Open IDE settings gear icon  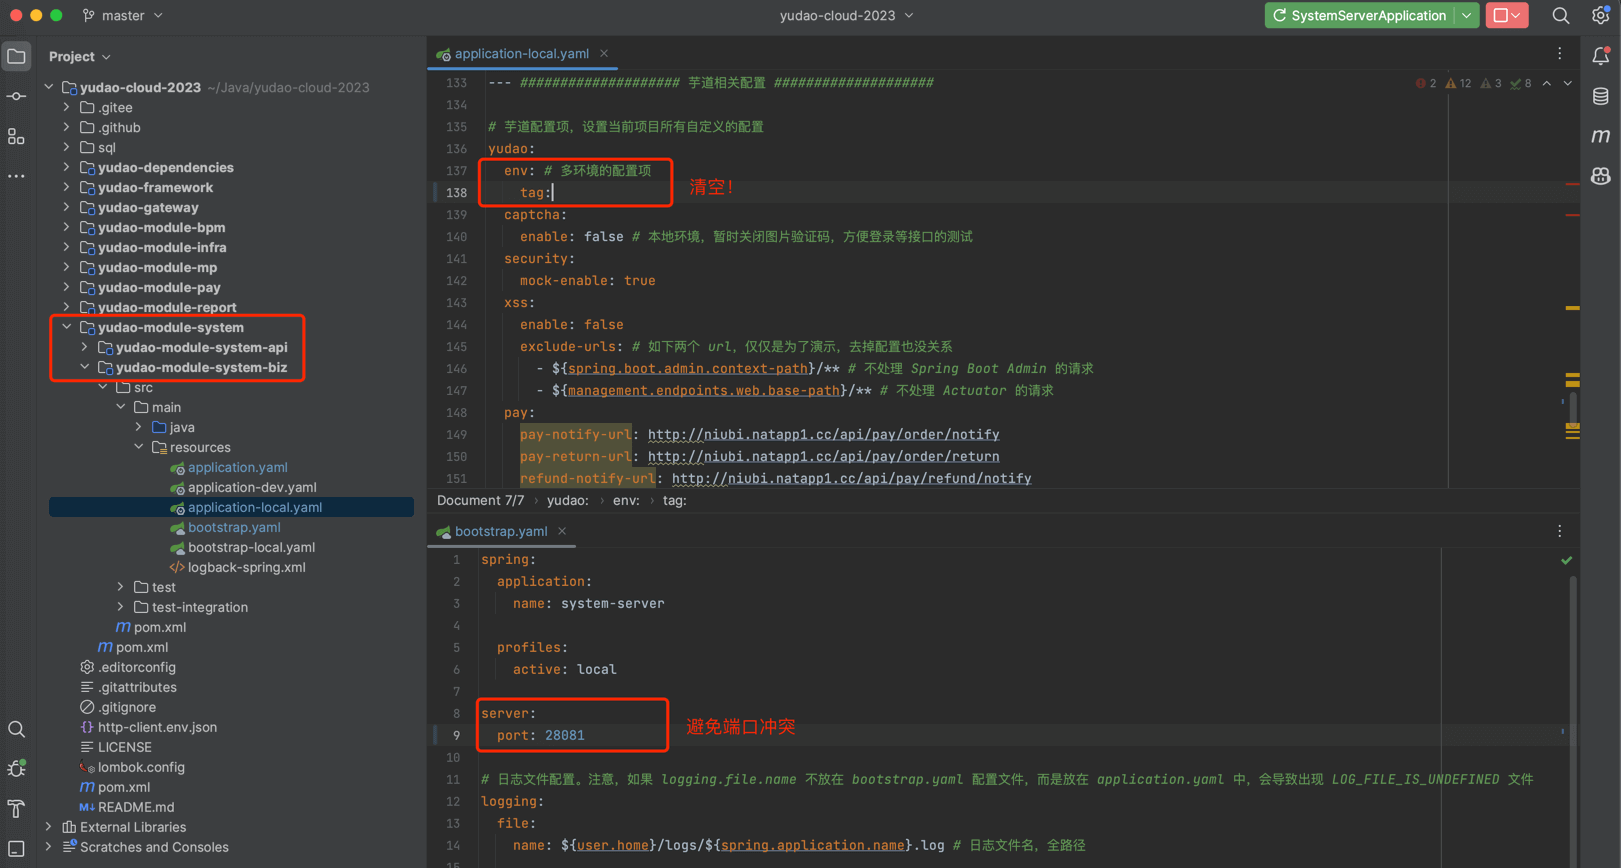pyautogui.click(x=1600, y=16)
